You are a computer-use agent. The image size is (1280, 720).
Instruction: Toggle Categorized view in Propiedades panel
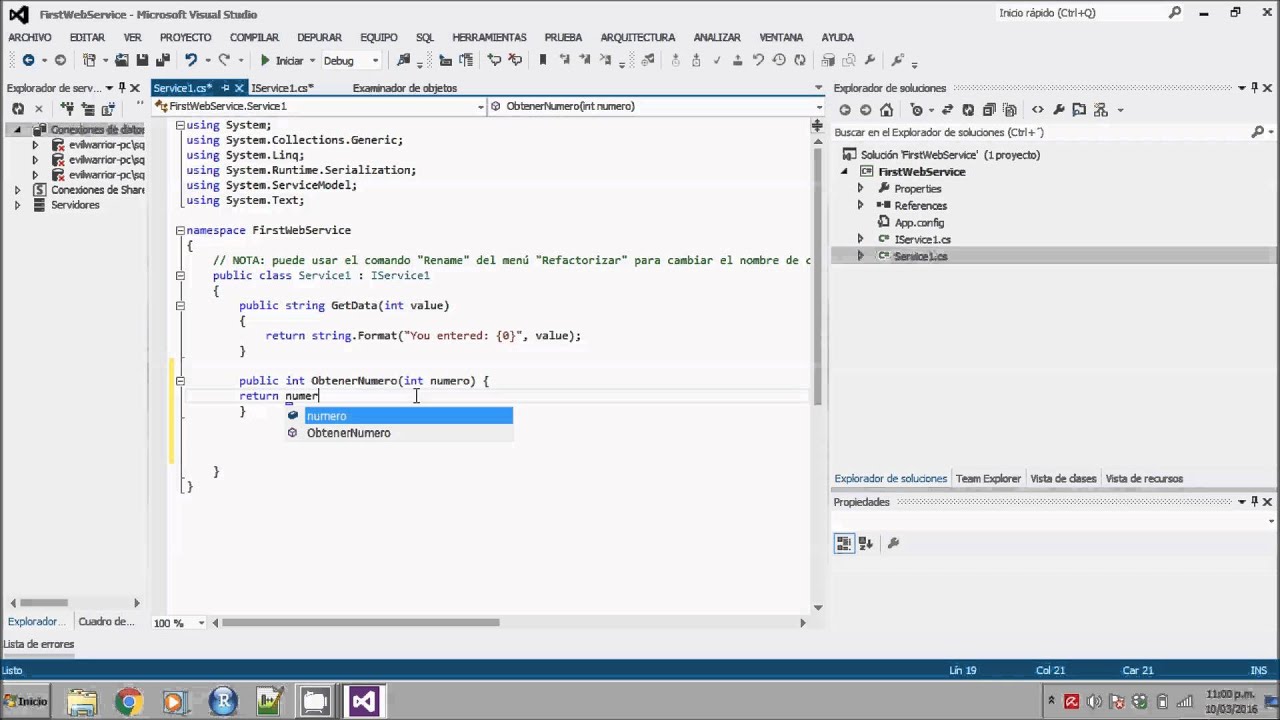point(844,544)
